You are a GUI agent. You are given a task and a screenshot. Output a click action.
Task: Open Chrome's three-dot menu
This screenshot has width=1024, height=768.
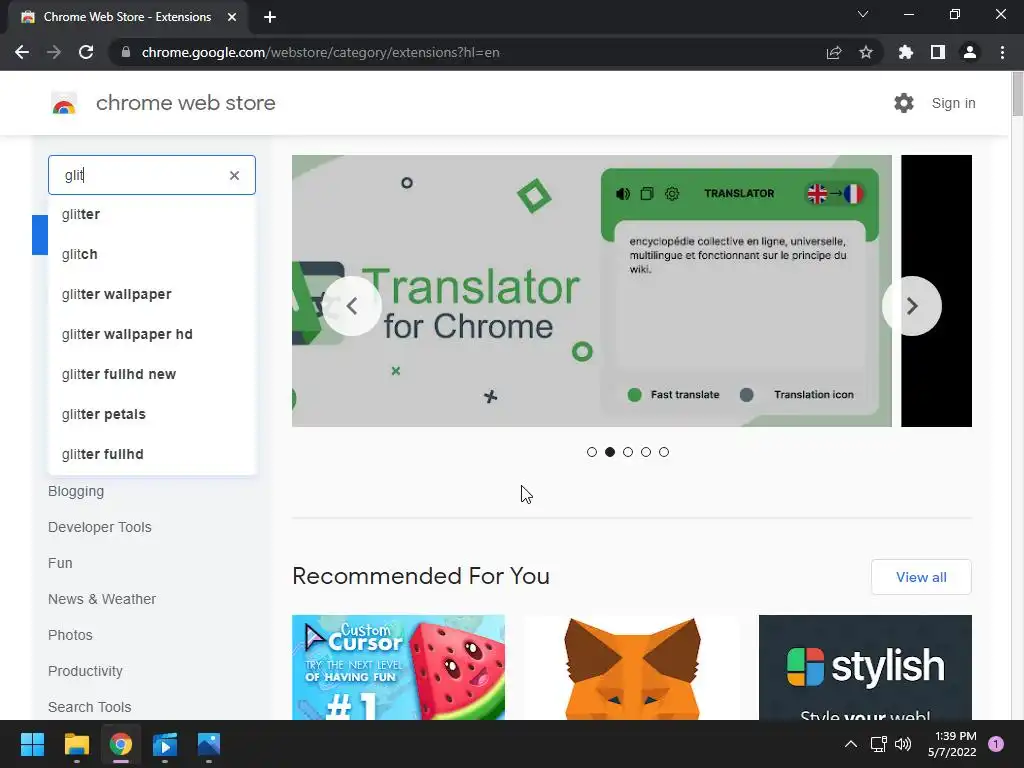(x=1002, y=52)
